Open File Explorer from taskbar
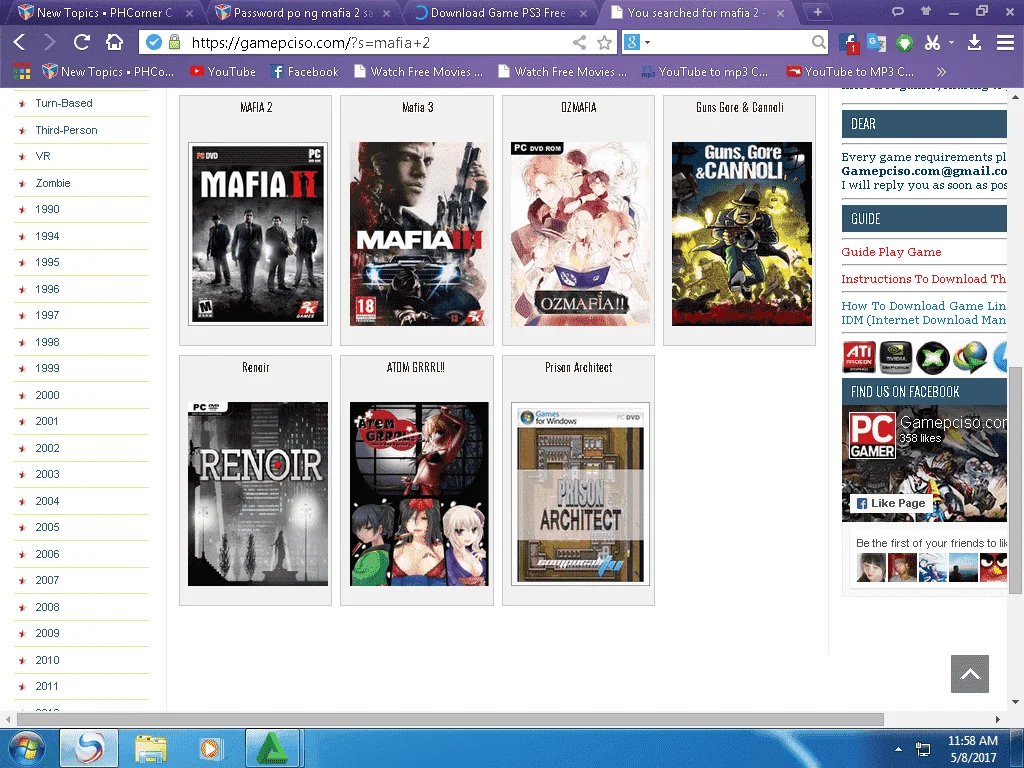The width and height of the screenshot is (1024, 768). click(151, 748)
